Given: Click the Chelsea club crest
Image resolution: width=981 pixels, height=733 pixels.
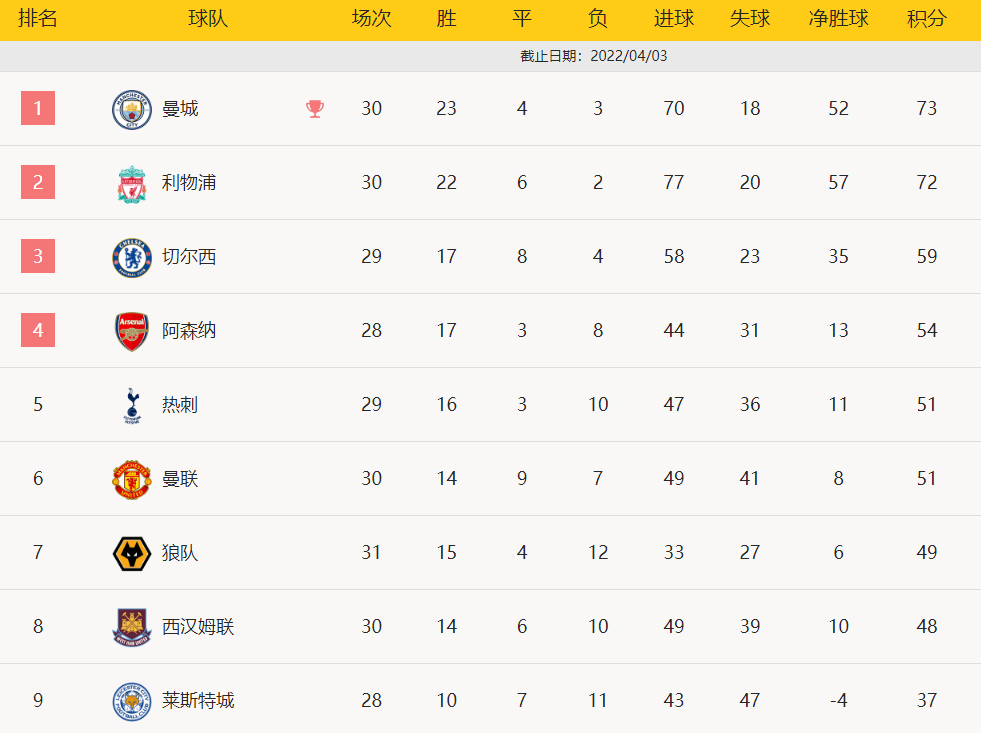Looking at the screenshot, I should [131, 257].
